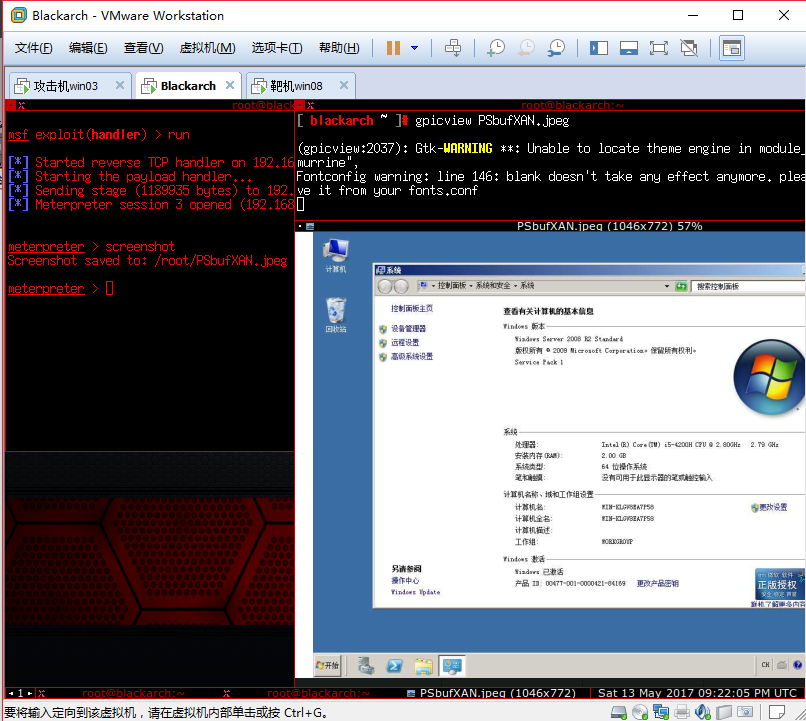This screenshot has height=721, width=806.
Task: Click the PSbufXAN.jpeg entry in bottom panel
Action: [492, 693]
